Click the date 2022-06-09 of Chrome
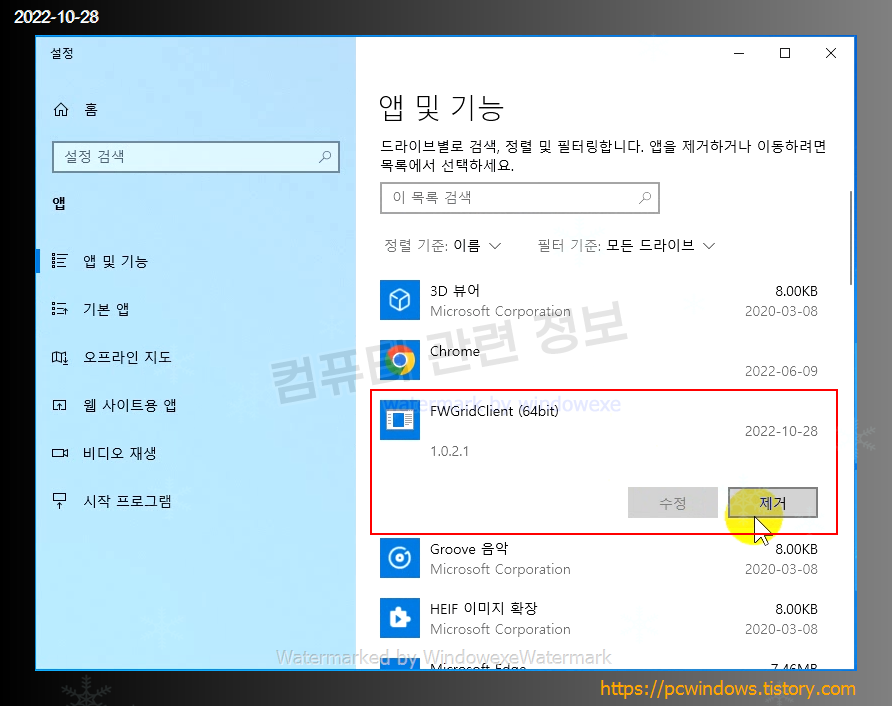This screenshot has height=706, width=892. coord(781,371)
